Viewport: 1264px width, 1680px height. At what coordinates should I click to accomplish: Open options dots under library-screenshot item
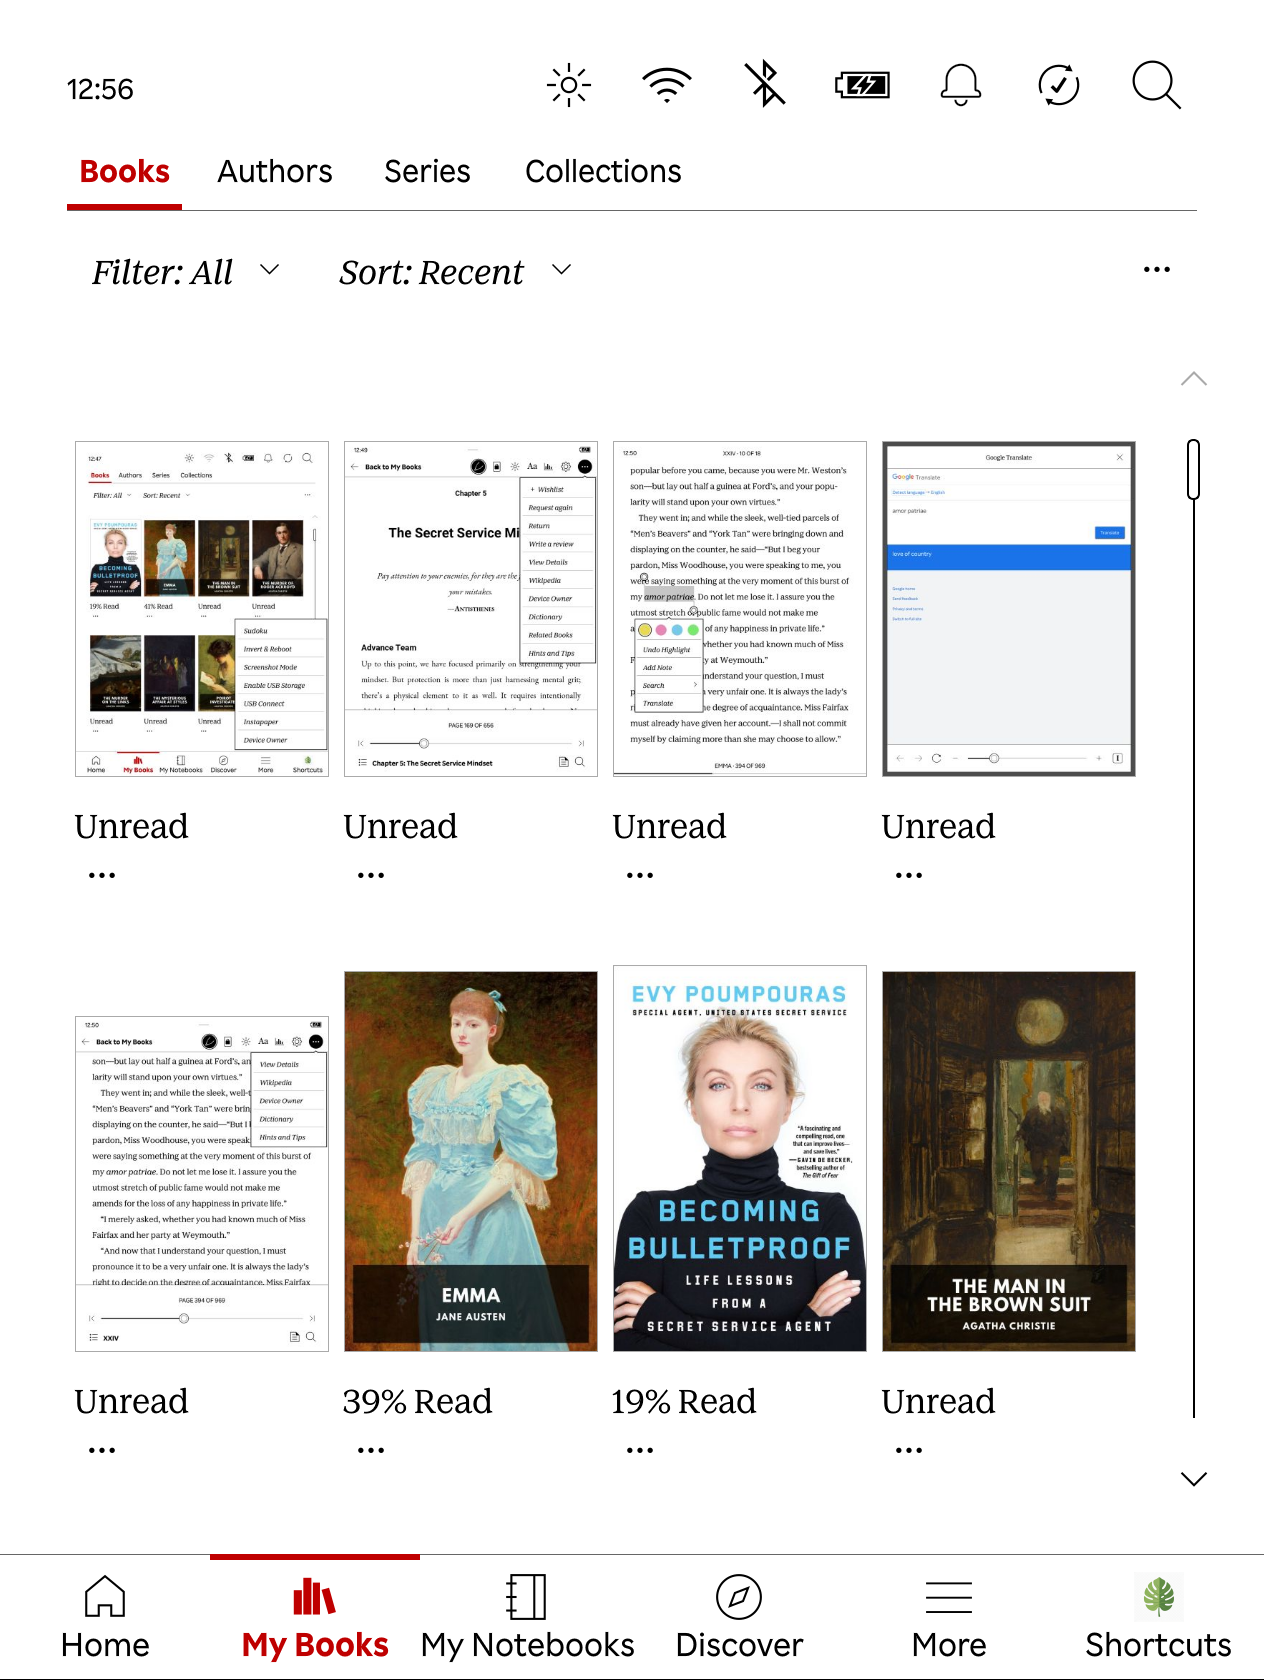click(102, 876)
